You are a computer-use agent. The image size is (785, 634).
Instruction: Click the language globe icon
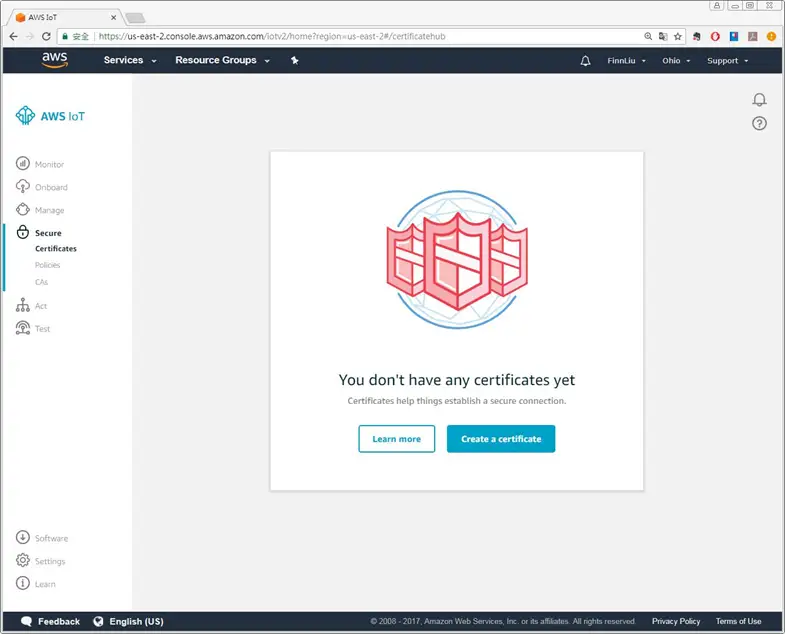click(x=98, y=621)
